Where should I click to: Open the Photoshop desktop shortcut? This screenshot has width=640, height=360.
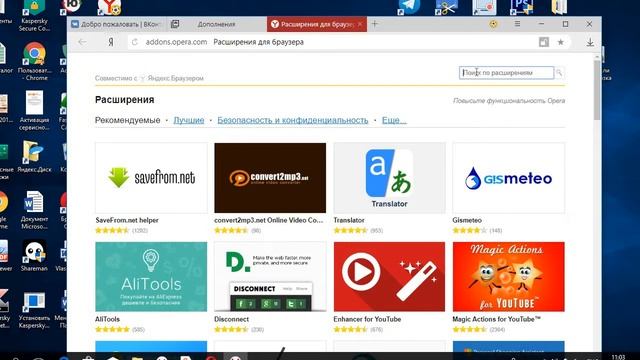[522, 7]
